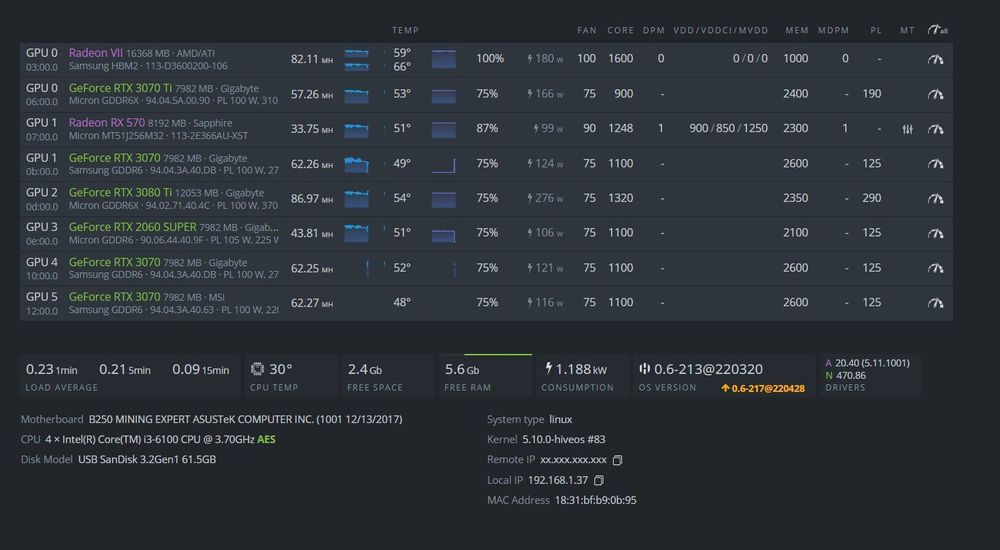Upgrade to version 0.6-217@220428
The image size is (1000, 550).
763,388
